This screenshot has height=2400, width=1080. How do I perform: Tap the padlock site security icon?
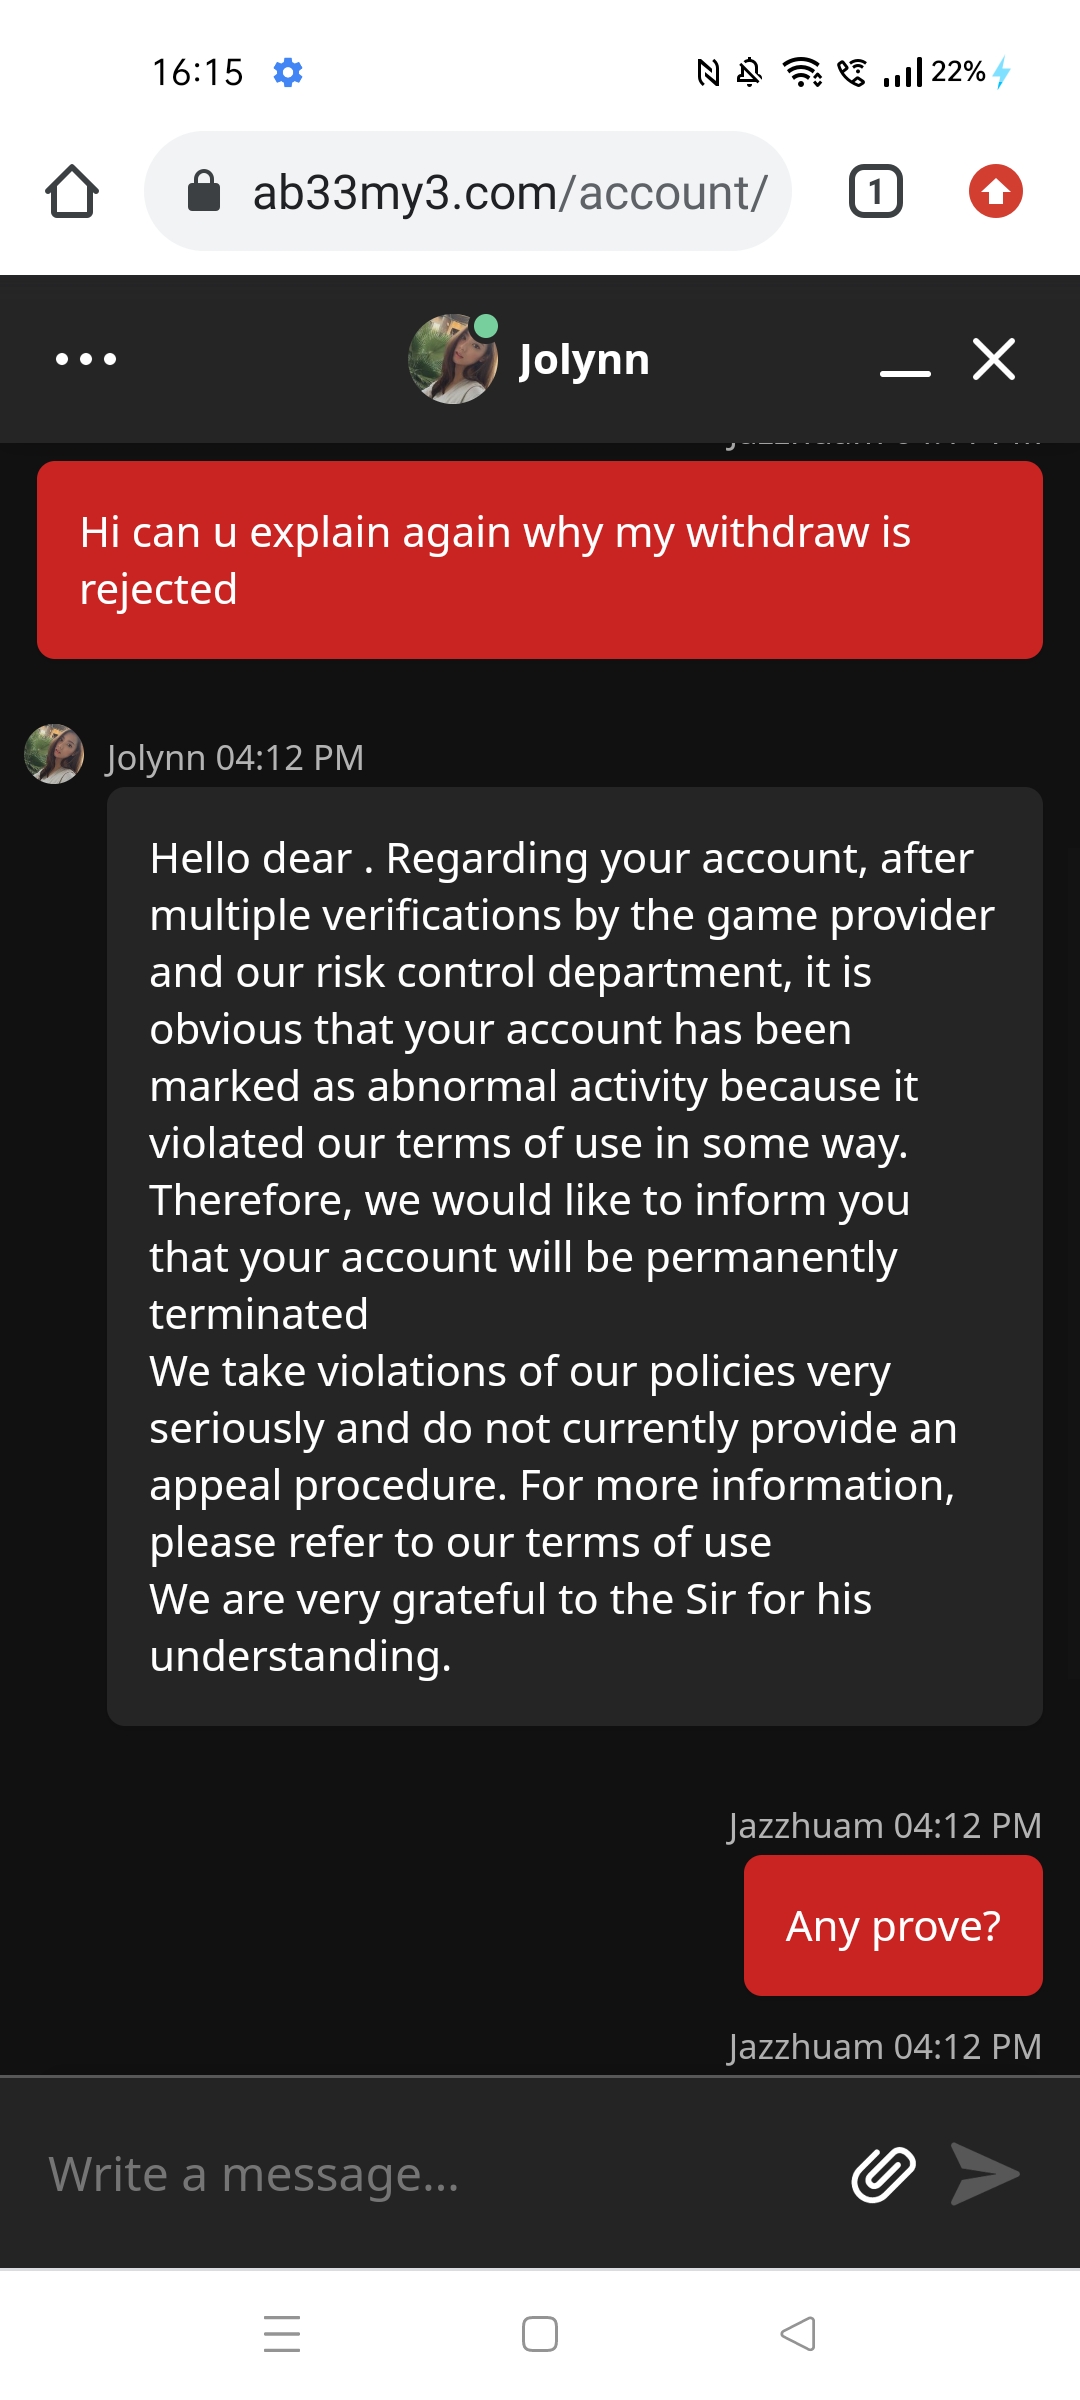click(204, 191)
